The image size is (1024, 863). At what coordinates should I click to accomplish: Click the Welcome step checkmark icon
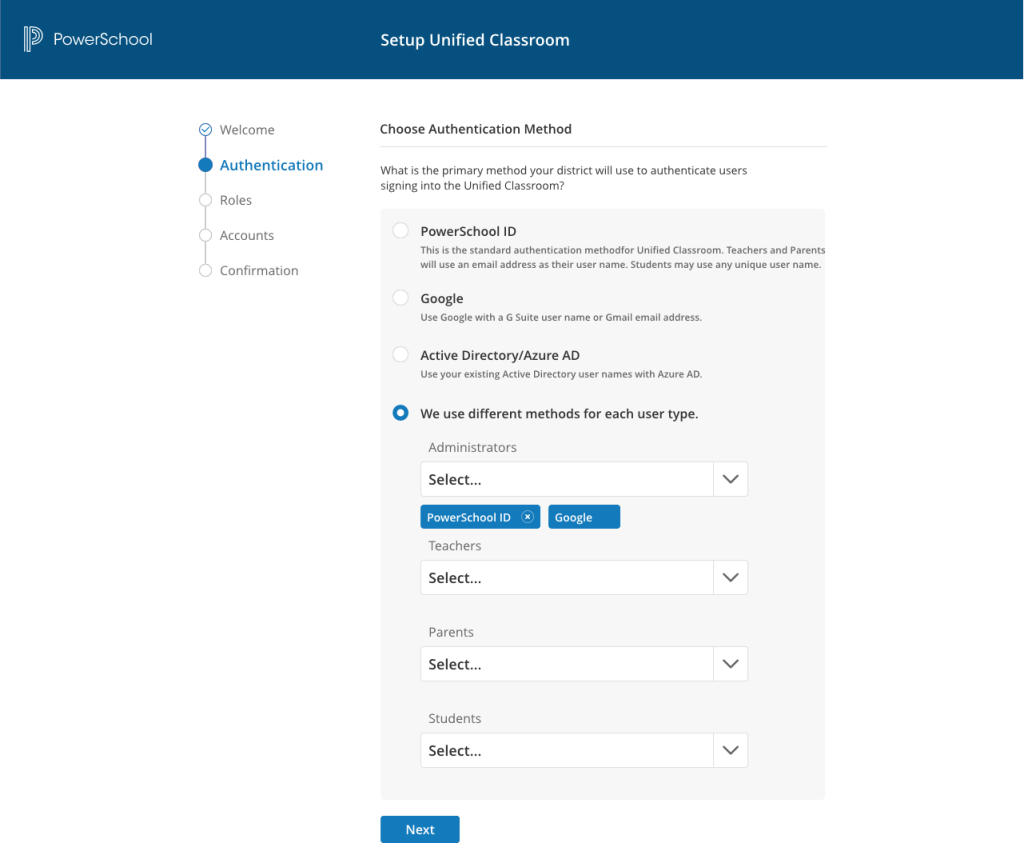coord(205,130)
